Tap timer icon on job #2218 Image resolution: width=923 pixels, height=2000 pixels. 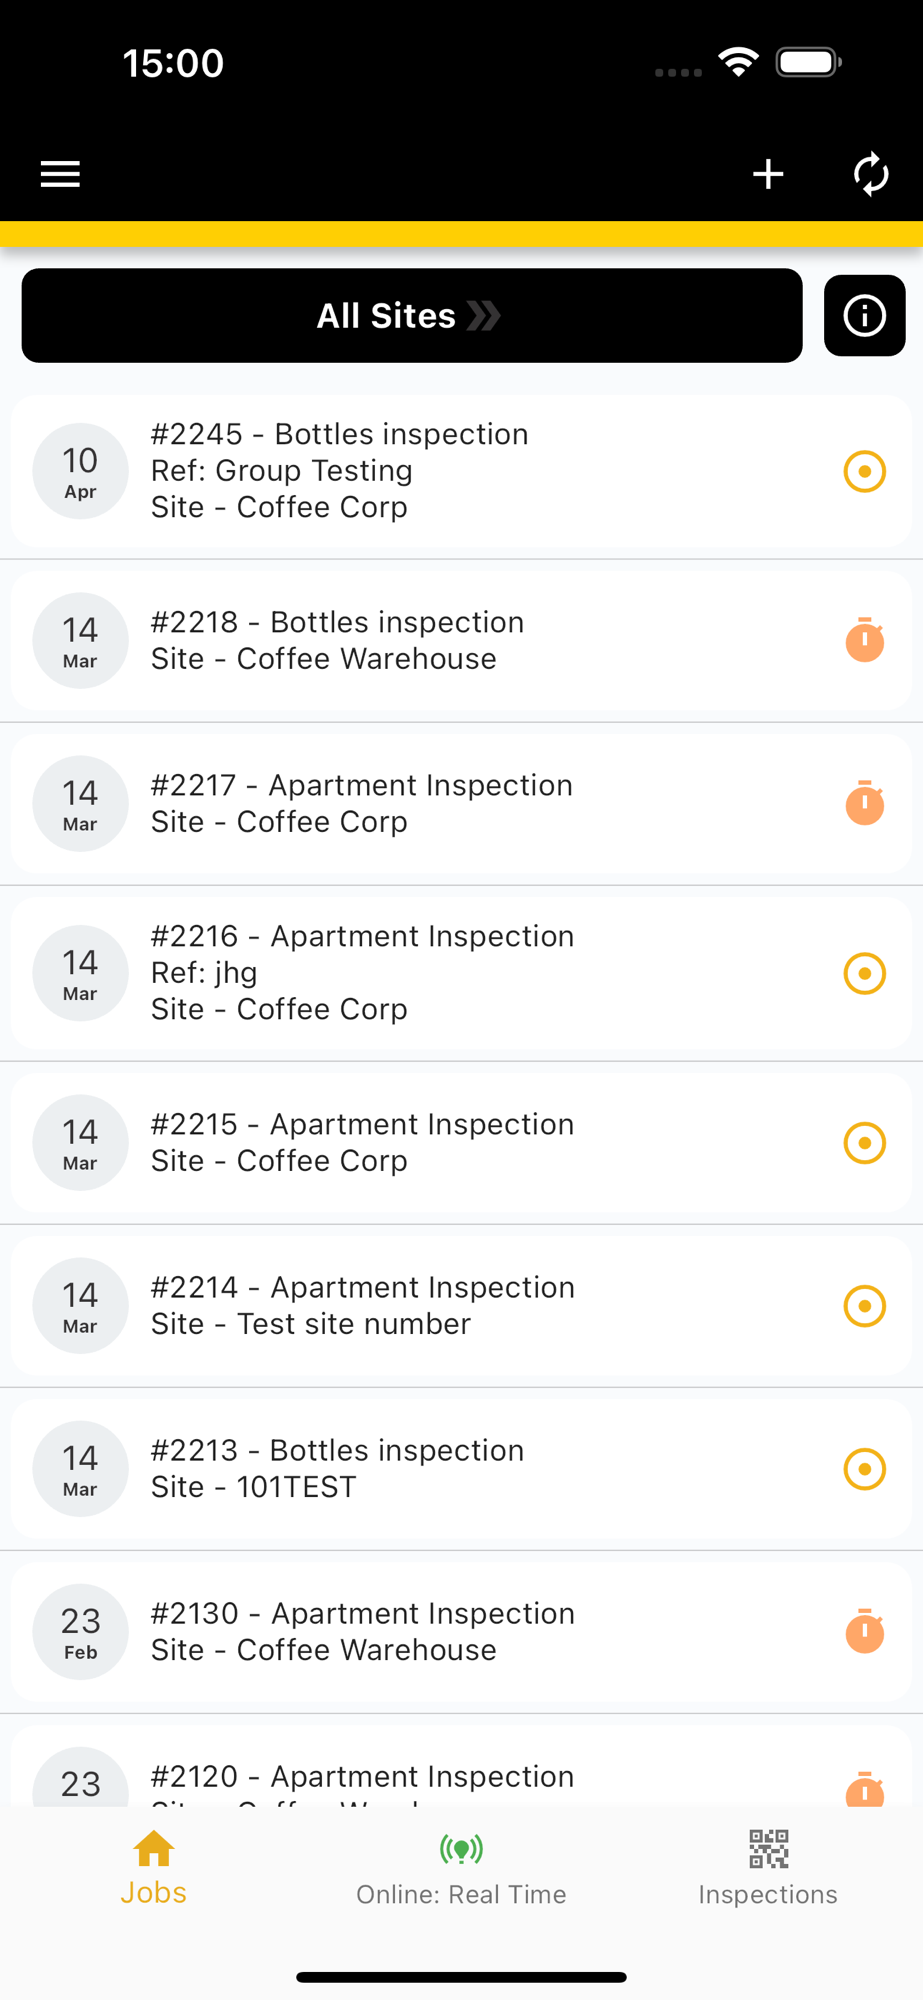pos(865,640)
